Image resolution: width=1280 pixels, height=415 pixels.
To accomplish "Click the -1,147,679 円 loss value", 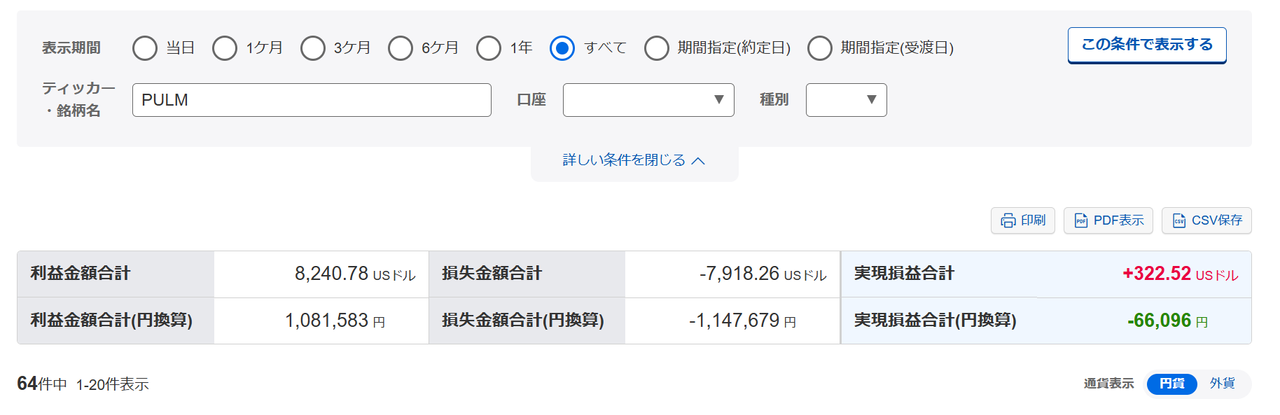I will (x=742, y=321).
